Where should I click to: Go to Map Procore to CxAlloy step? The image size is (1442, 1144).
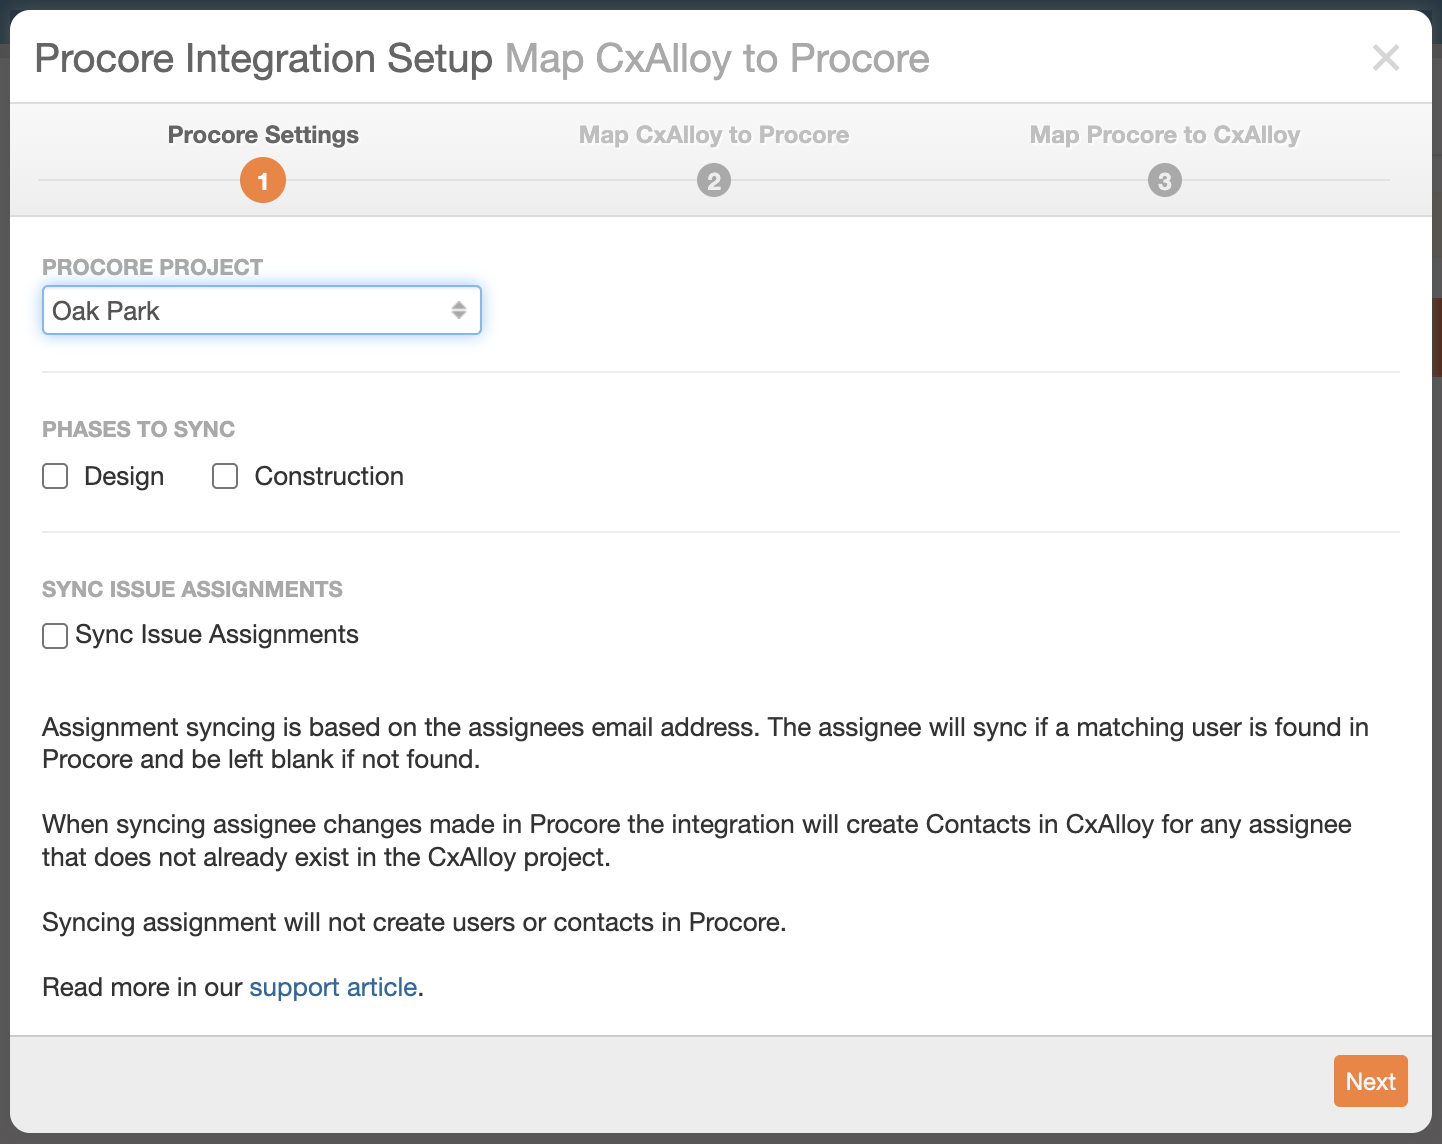(1165, 135)
